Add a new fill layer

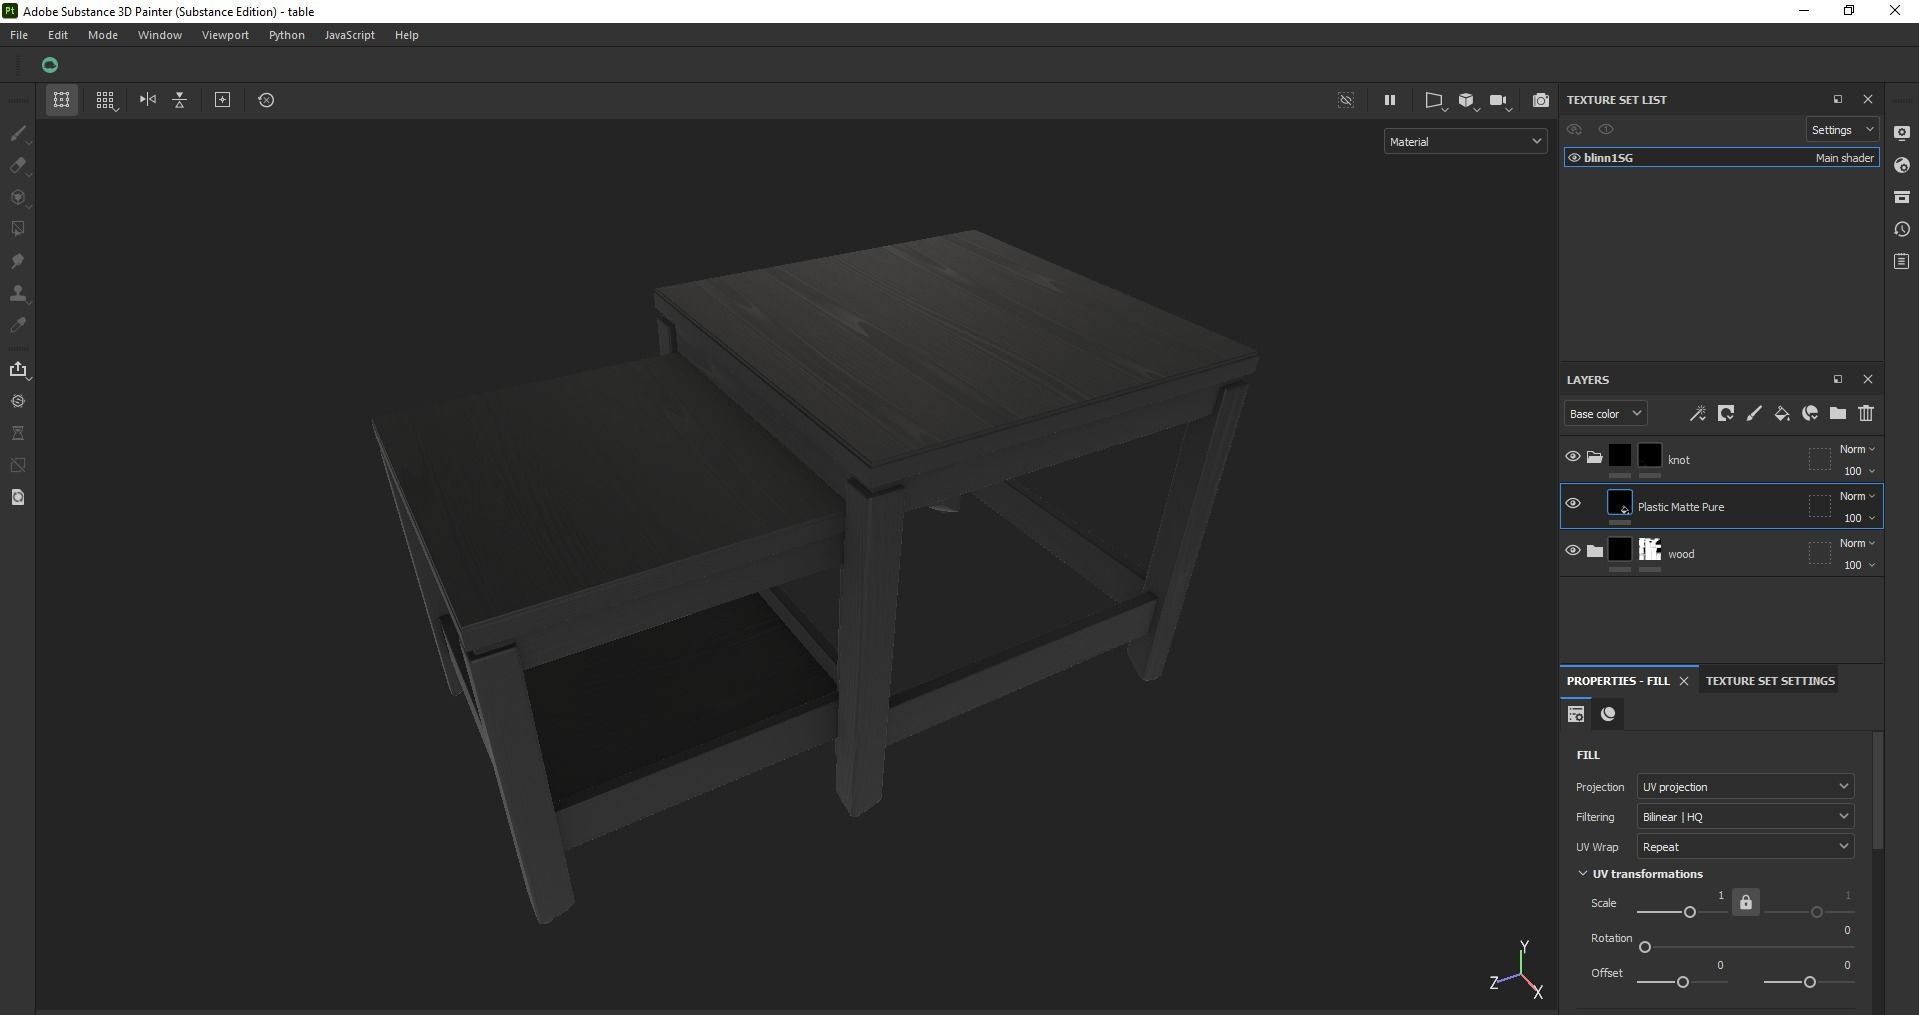(1782, 413)
